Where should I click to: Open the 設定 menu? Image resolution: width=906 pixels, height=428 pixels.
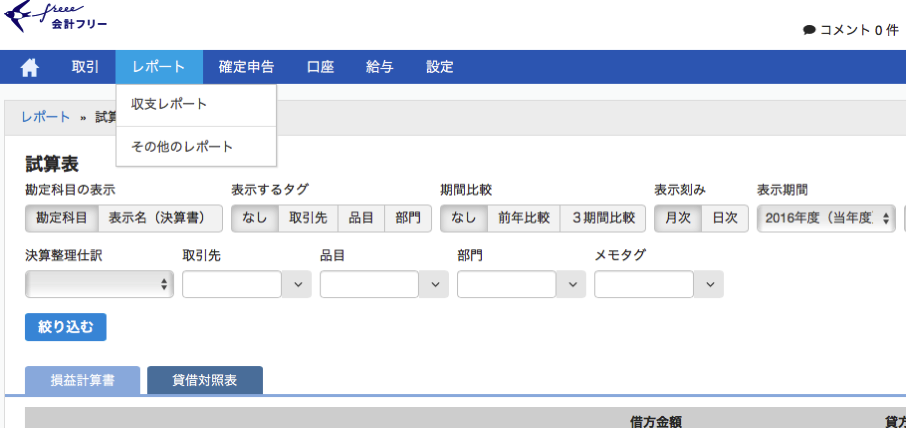coord(440,67)
